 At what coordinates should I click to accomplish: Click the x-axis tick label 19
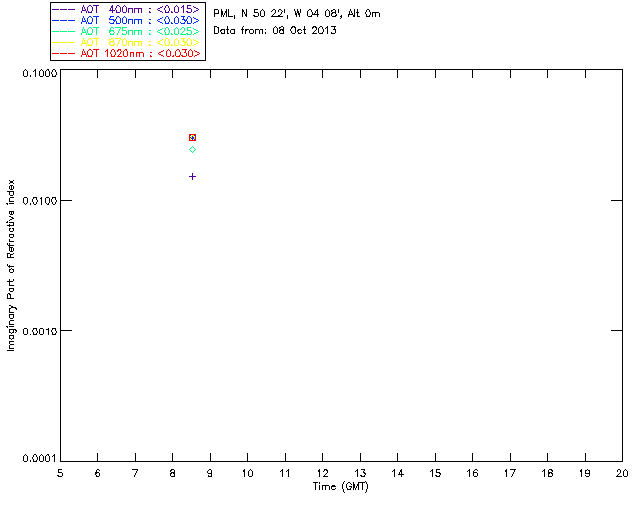pyautogui.click(x=585, y=473)
